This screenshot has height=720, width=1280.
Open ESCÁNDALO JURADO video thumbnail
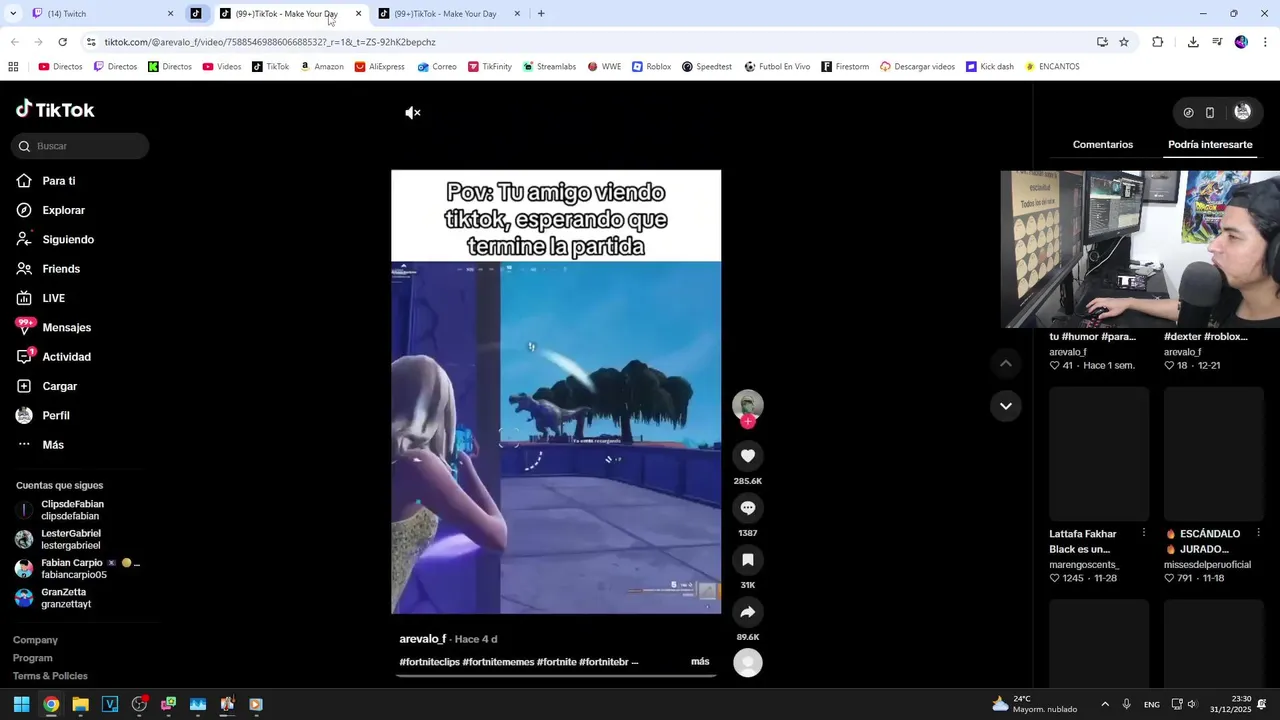pyautogui.click(x=1214, y=454)
